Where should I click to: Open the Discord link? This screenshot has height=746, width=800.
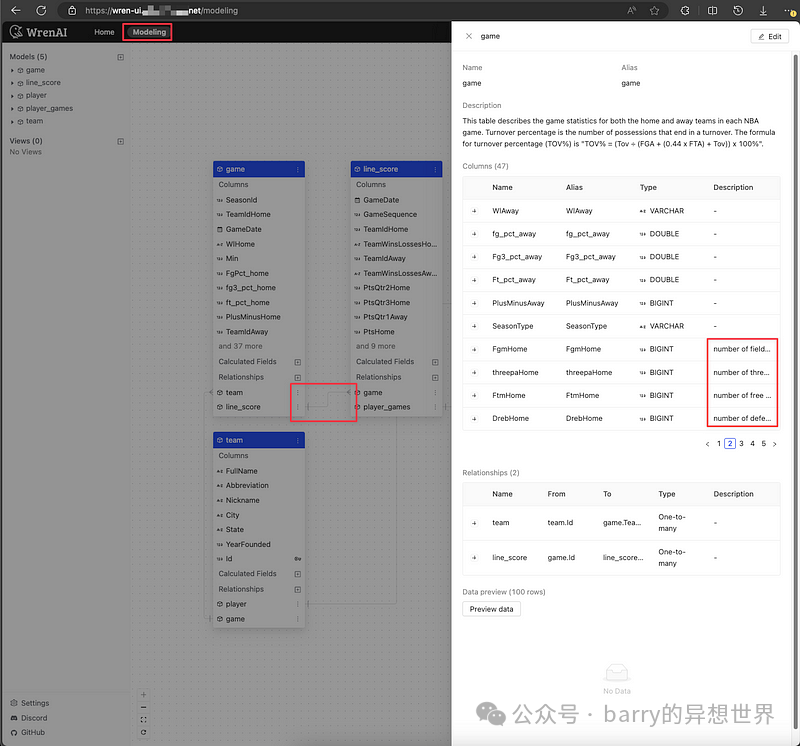click(29, 718)
